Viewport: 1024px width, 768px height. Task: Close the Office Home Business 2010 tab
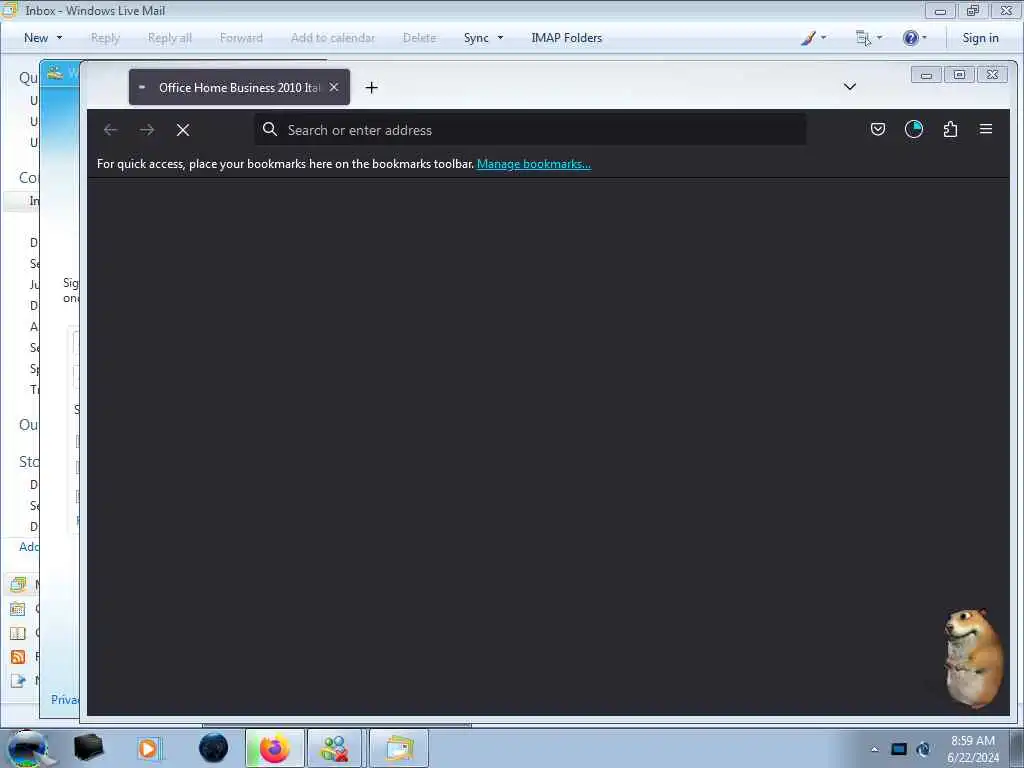click(334, 87)
